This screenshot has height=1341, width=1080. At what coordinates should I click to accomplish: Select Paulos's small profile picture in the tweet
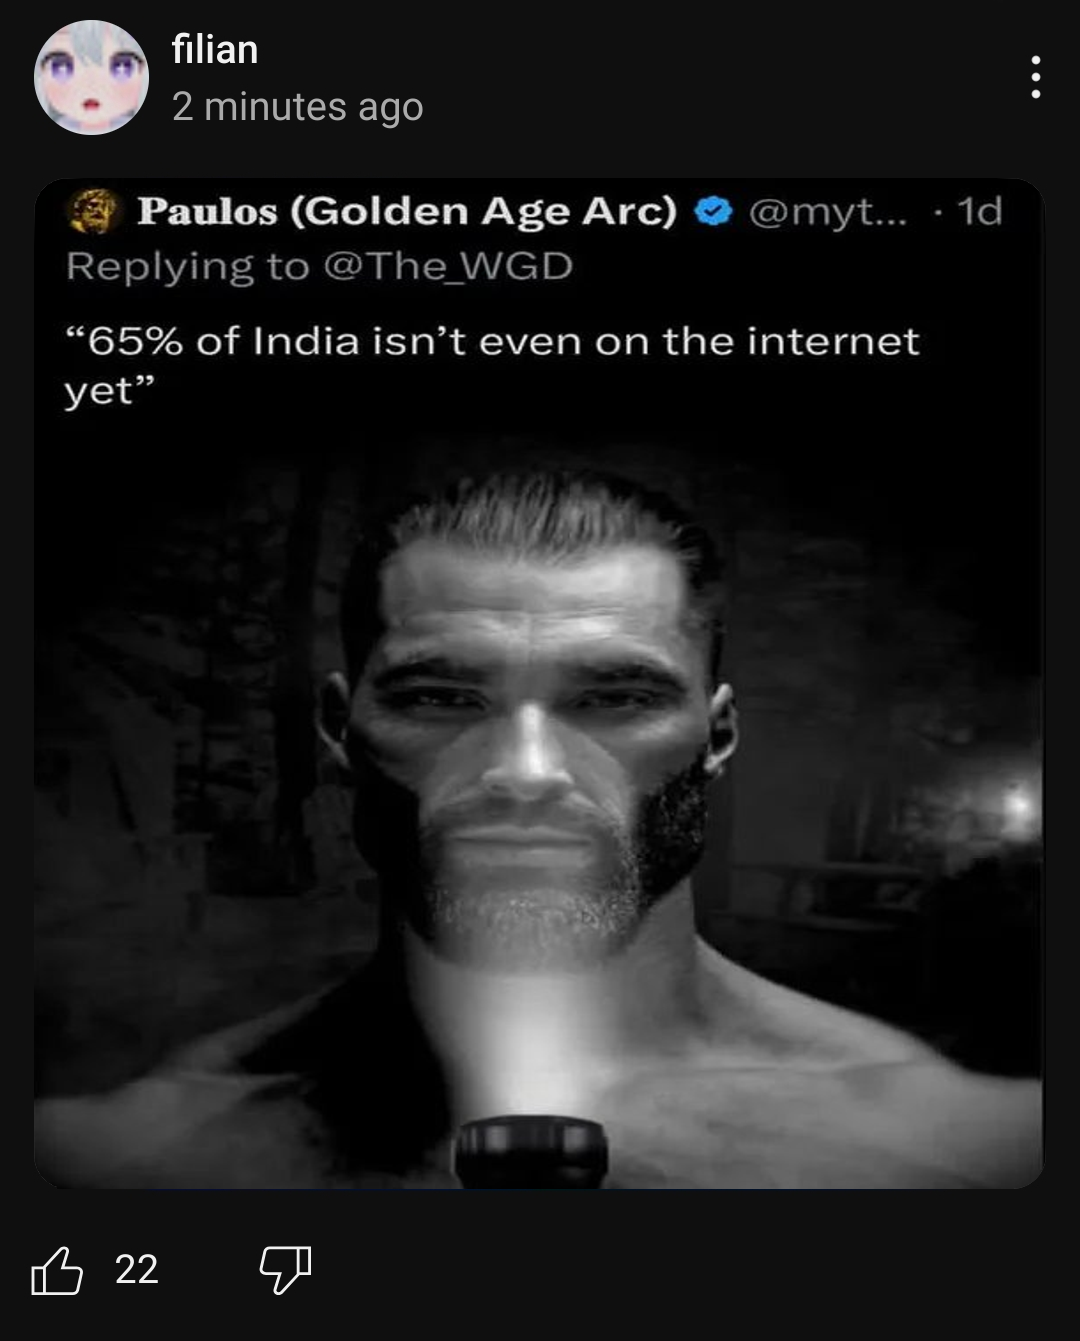(x=92, y=211)
